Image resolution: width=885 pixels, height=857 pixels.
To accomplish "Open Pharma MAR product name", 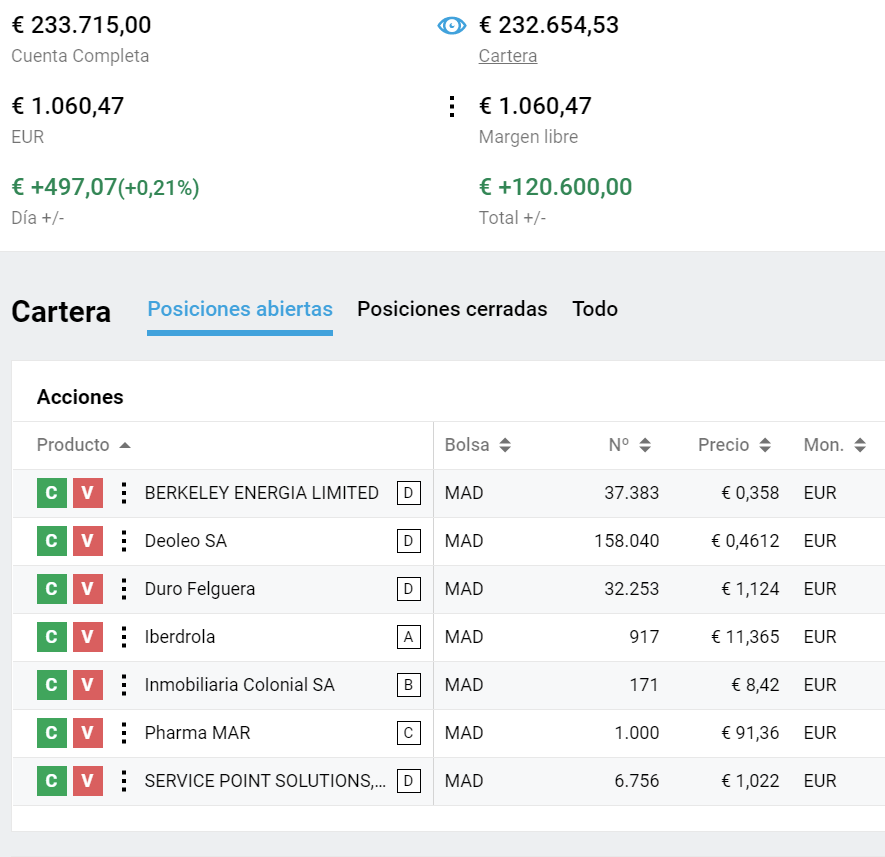I will 197,733.
